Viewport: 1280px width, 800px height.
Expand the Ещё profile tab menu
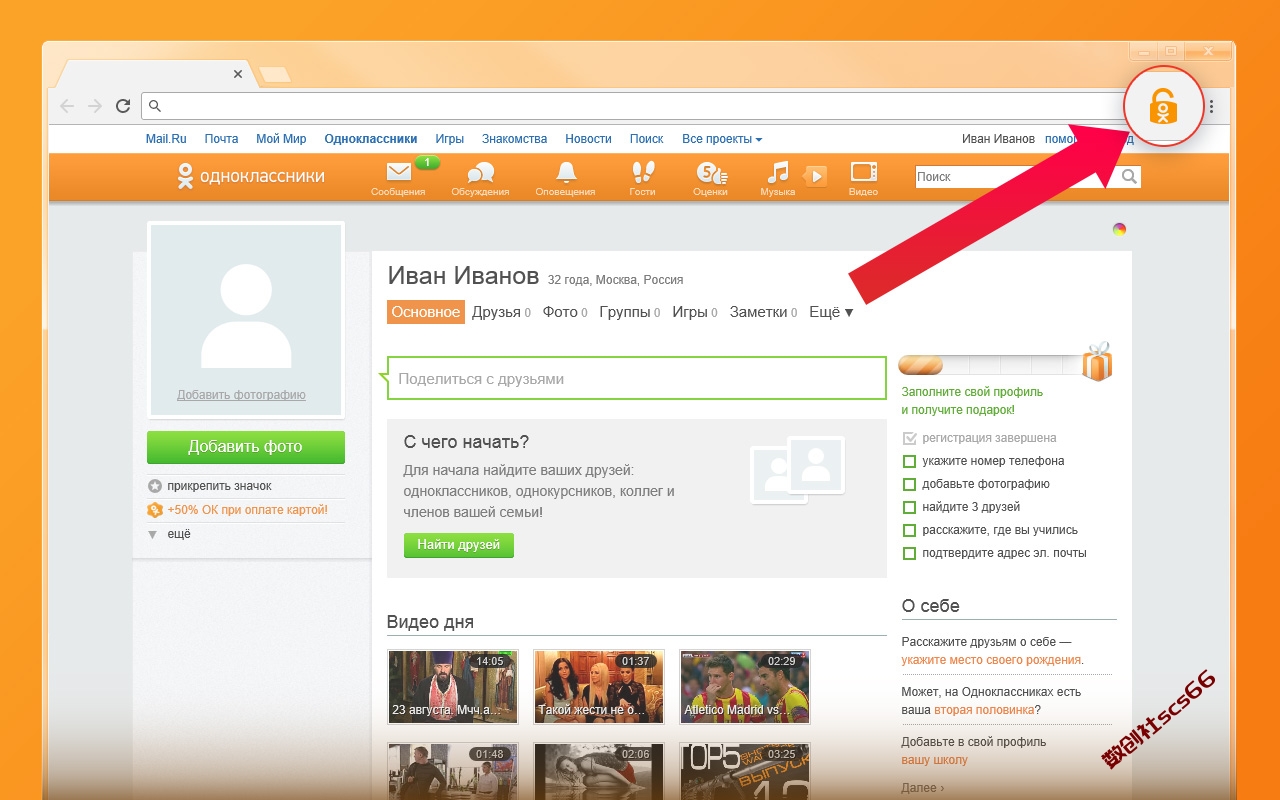click(831, 312)
